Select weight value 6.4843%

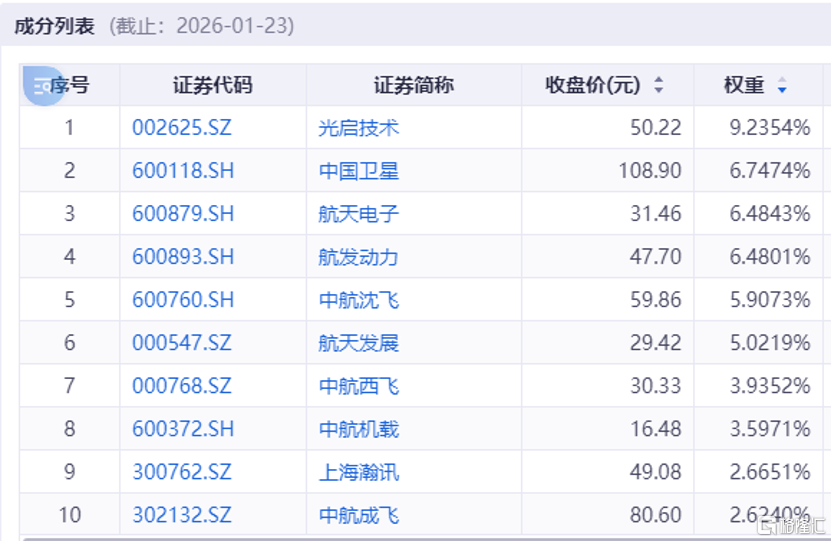pos(770,214)
